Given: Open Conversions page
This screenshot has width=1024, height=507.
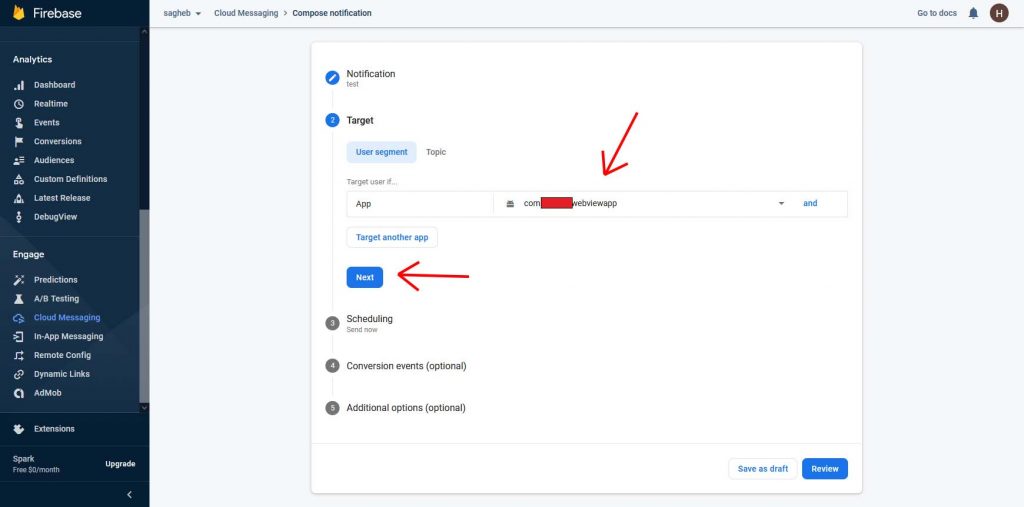Looking at the screenshot, I should (58, 142).
